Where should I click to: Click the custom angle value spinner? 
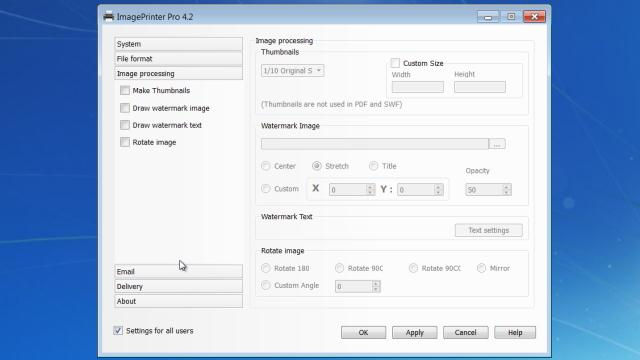point(358,287)
